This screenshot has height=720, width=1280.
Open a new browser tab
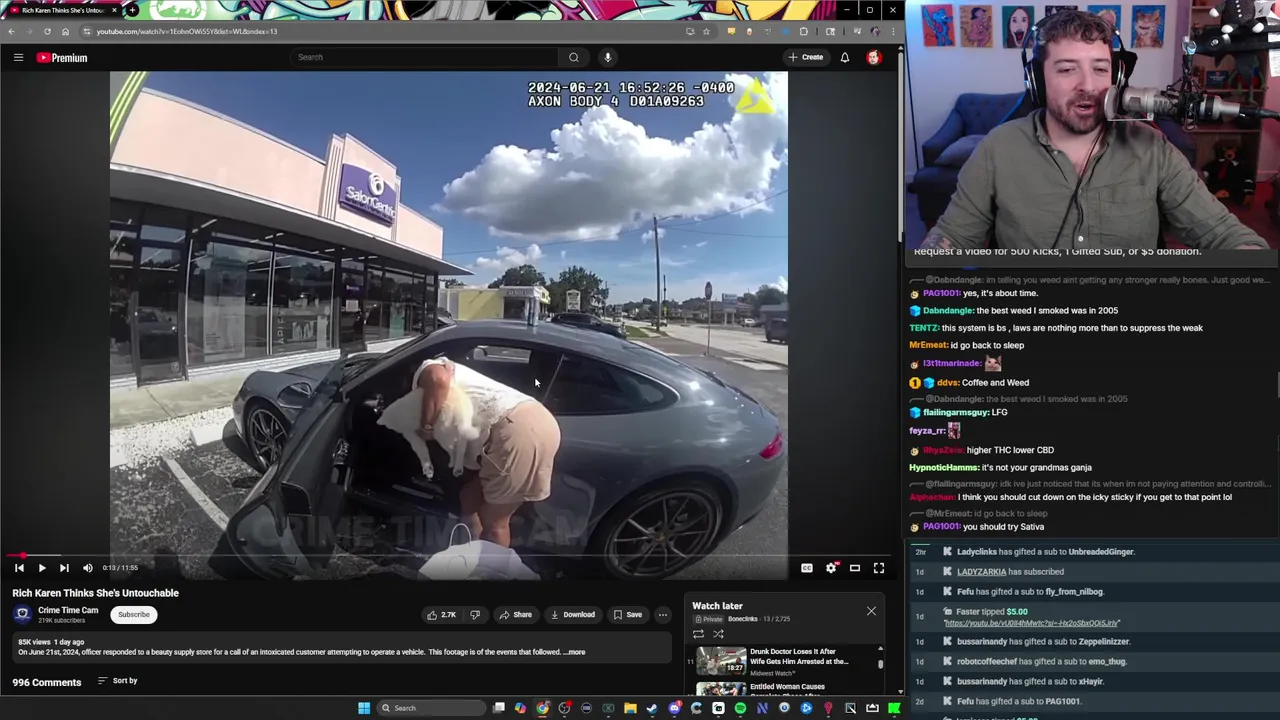click(132, 10)
